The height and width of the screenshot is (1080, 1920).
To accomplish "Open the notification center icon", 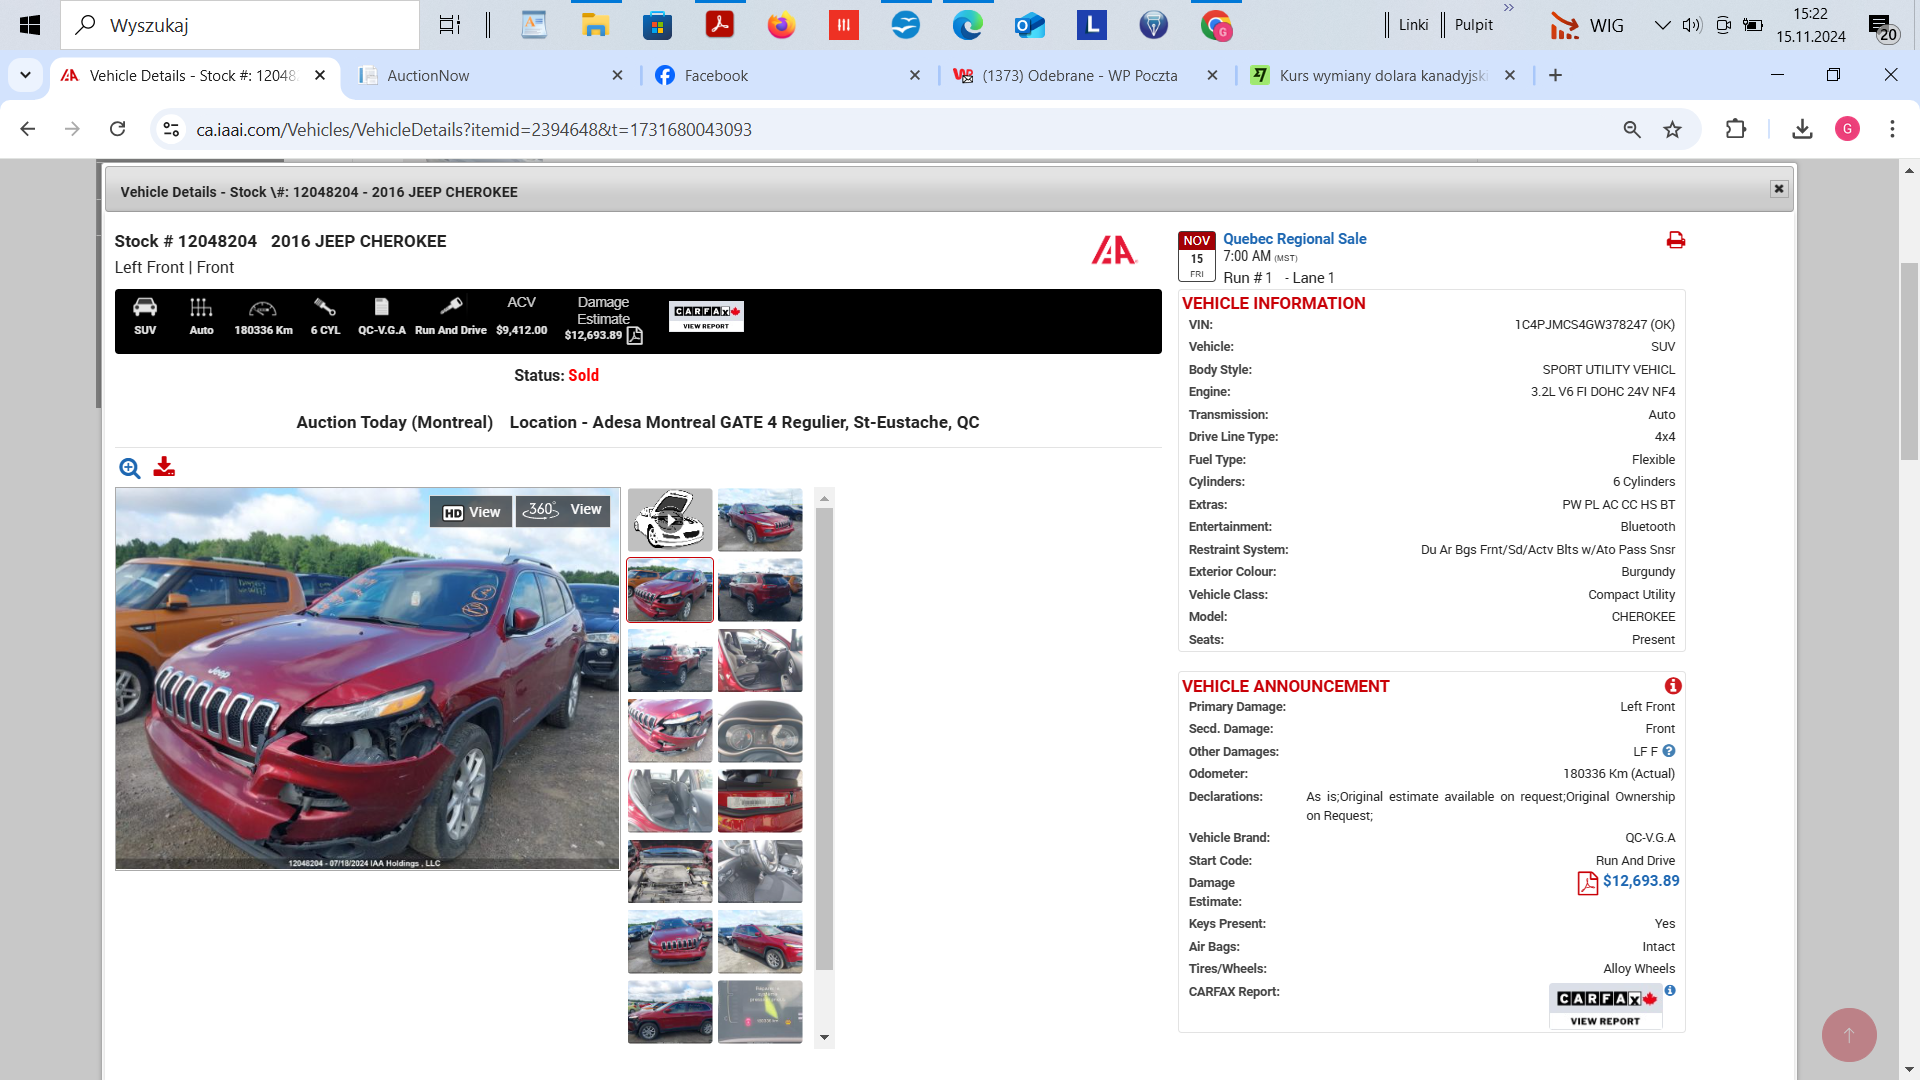I will [1882, 25].
